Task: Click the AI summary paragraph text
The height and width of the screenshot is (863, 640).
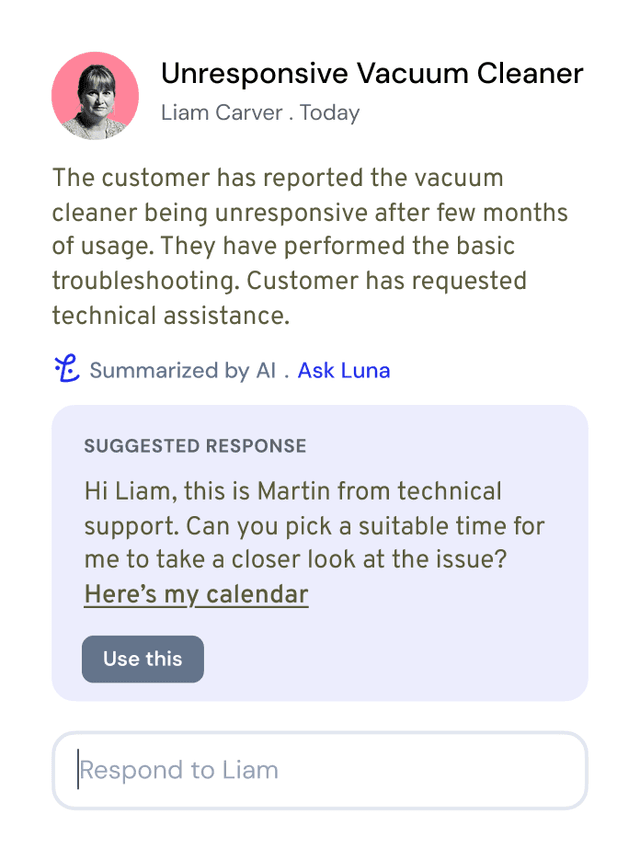Action: 310,246
